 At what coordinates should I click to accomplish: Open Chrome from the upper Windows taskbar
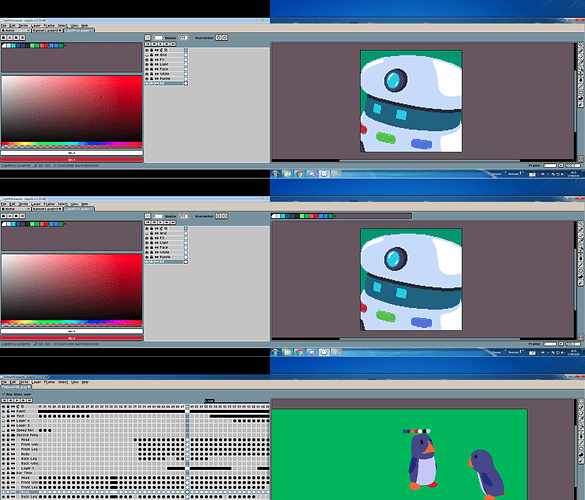(299, 174)
